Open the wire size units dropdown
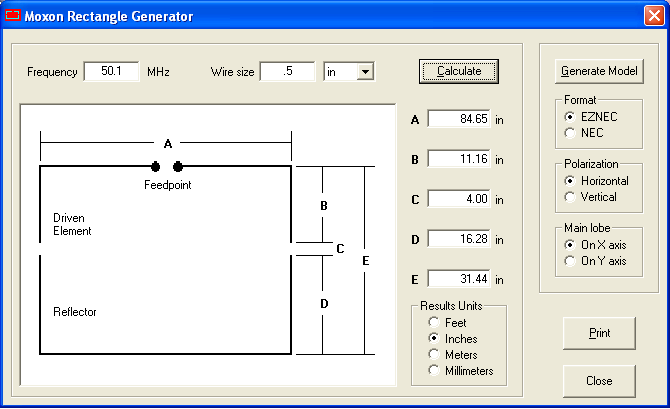 365,72
